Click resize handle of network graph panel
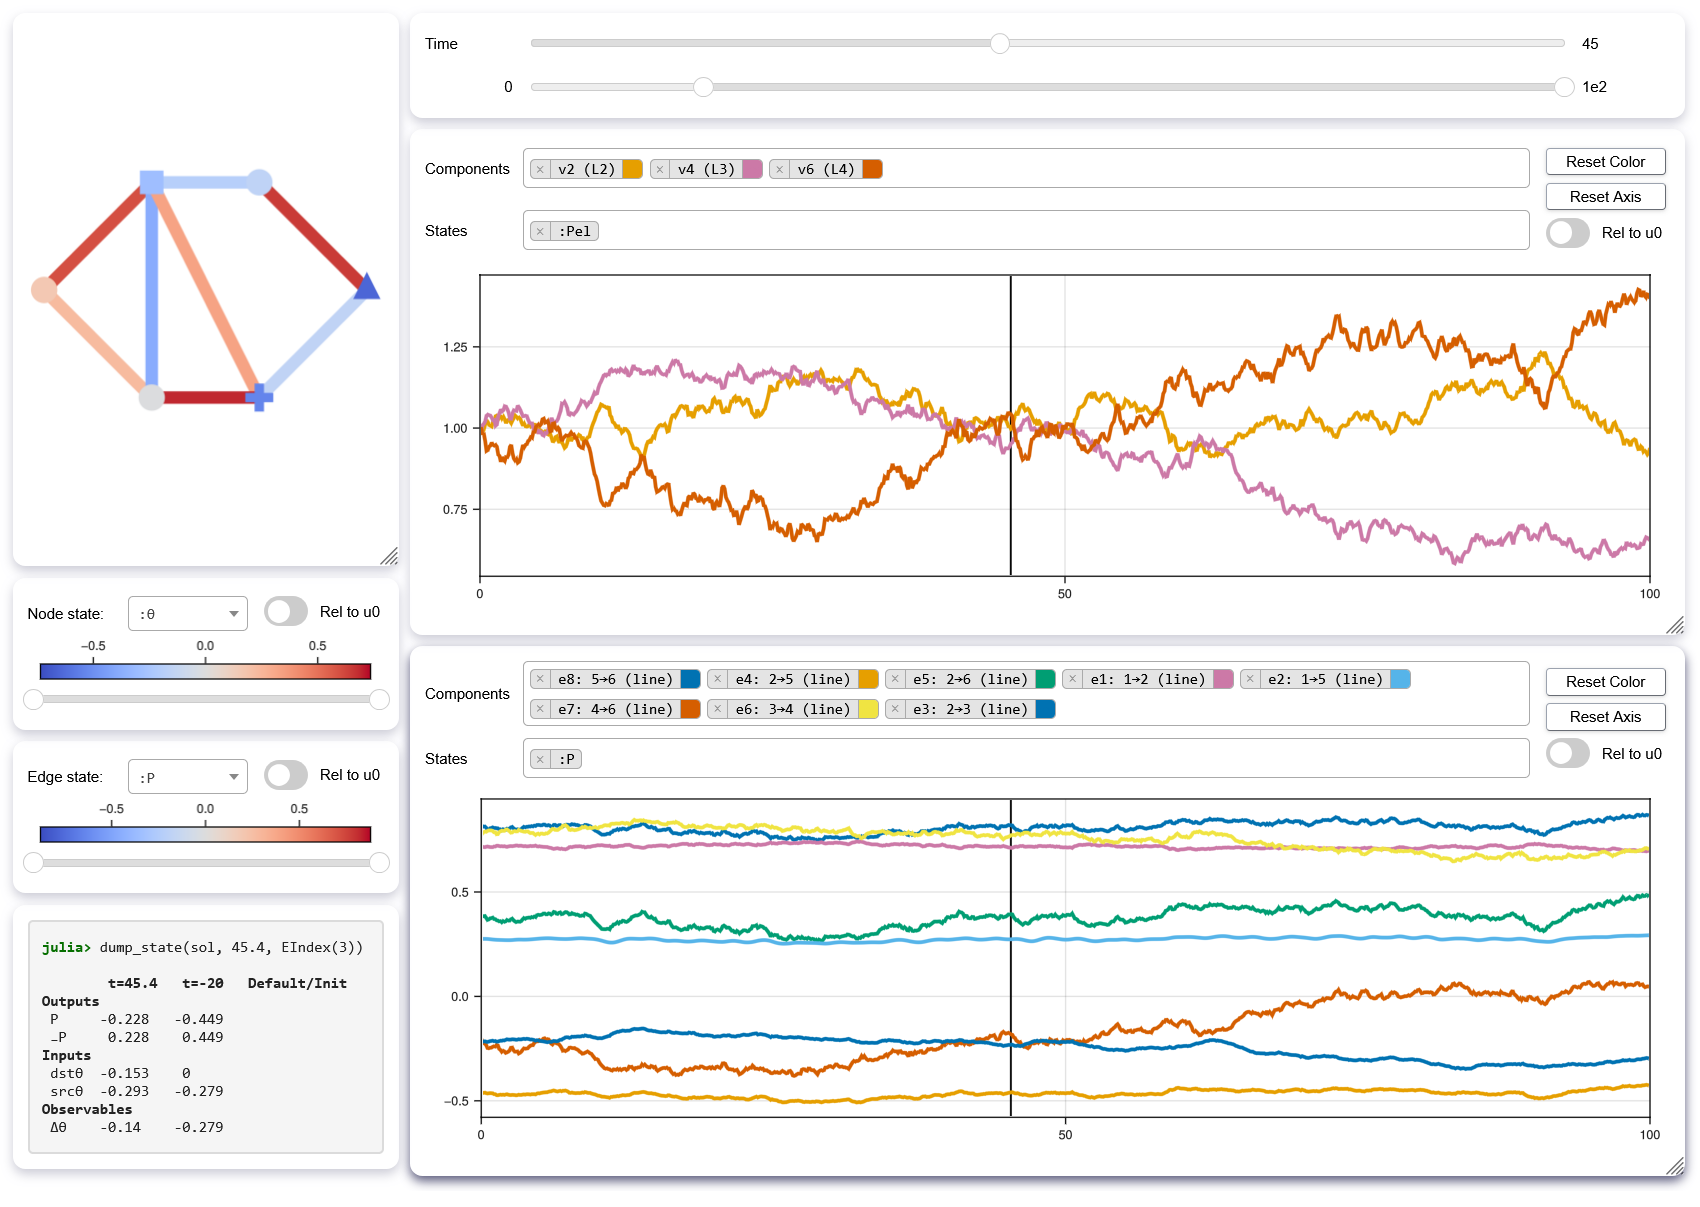This screenshot has height=1207, width=1700. [389, 556]
